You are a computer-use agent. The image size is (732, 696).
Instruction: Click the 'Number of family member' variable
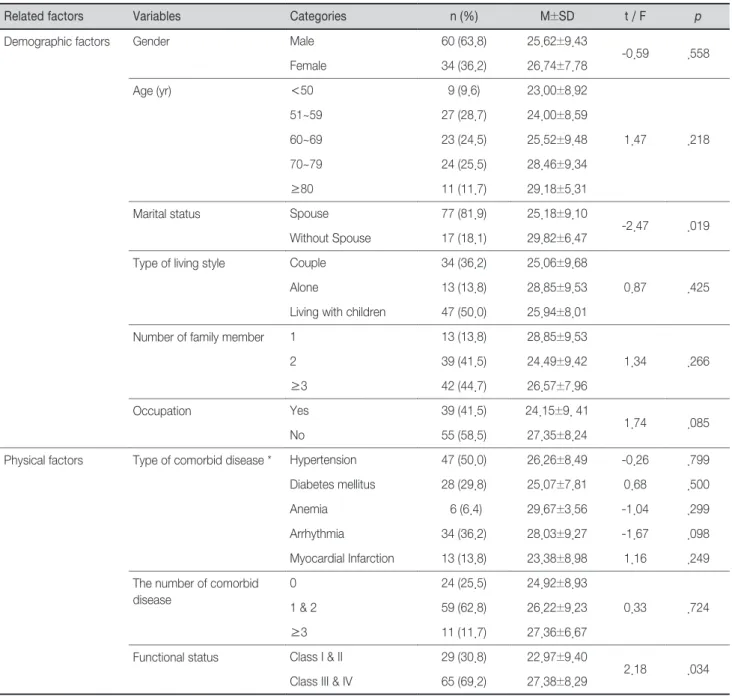point(198,337)
